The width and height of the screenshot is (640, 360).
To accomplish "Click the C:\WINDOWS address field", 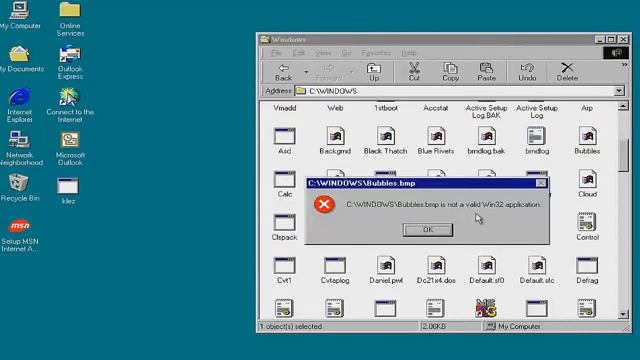I will point(454,91).
